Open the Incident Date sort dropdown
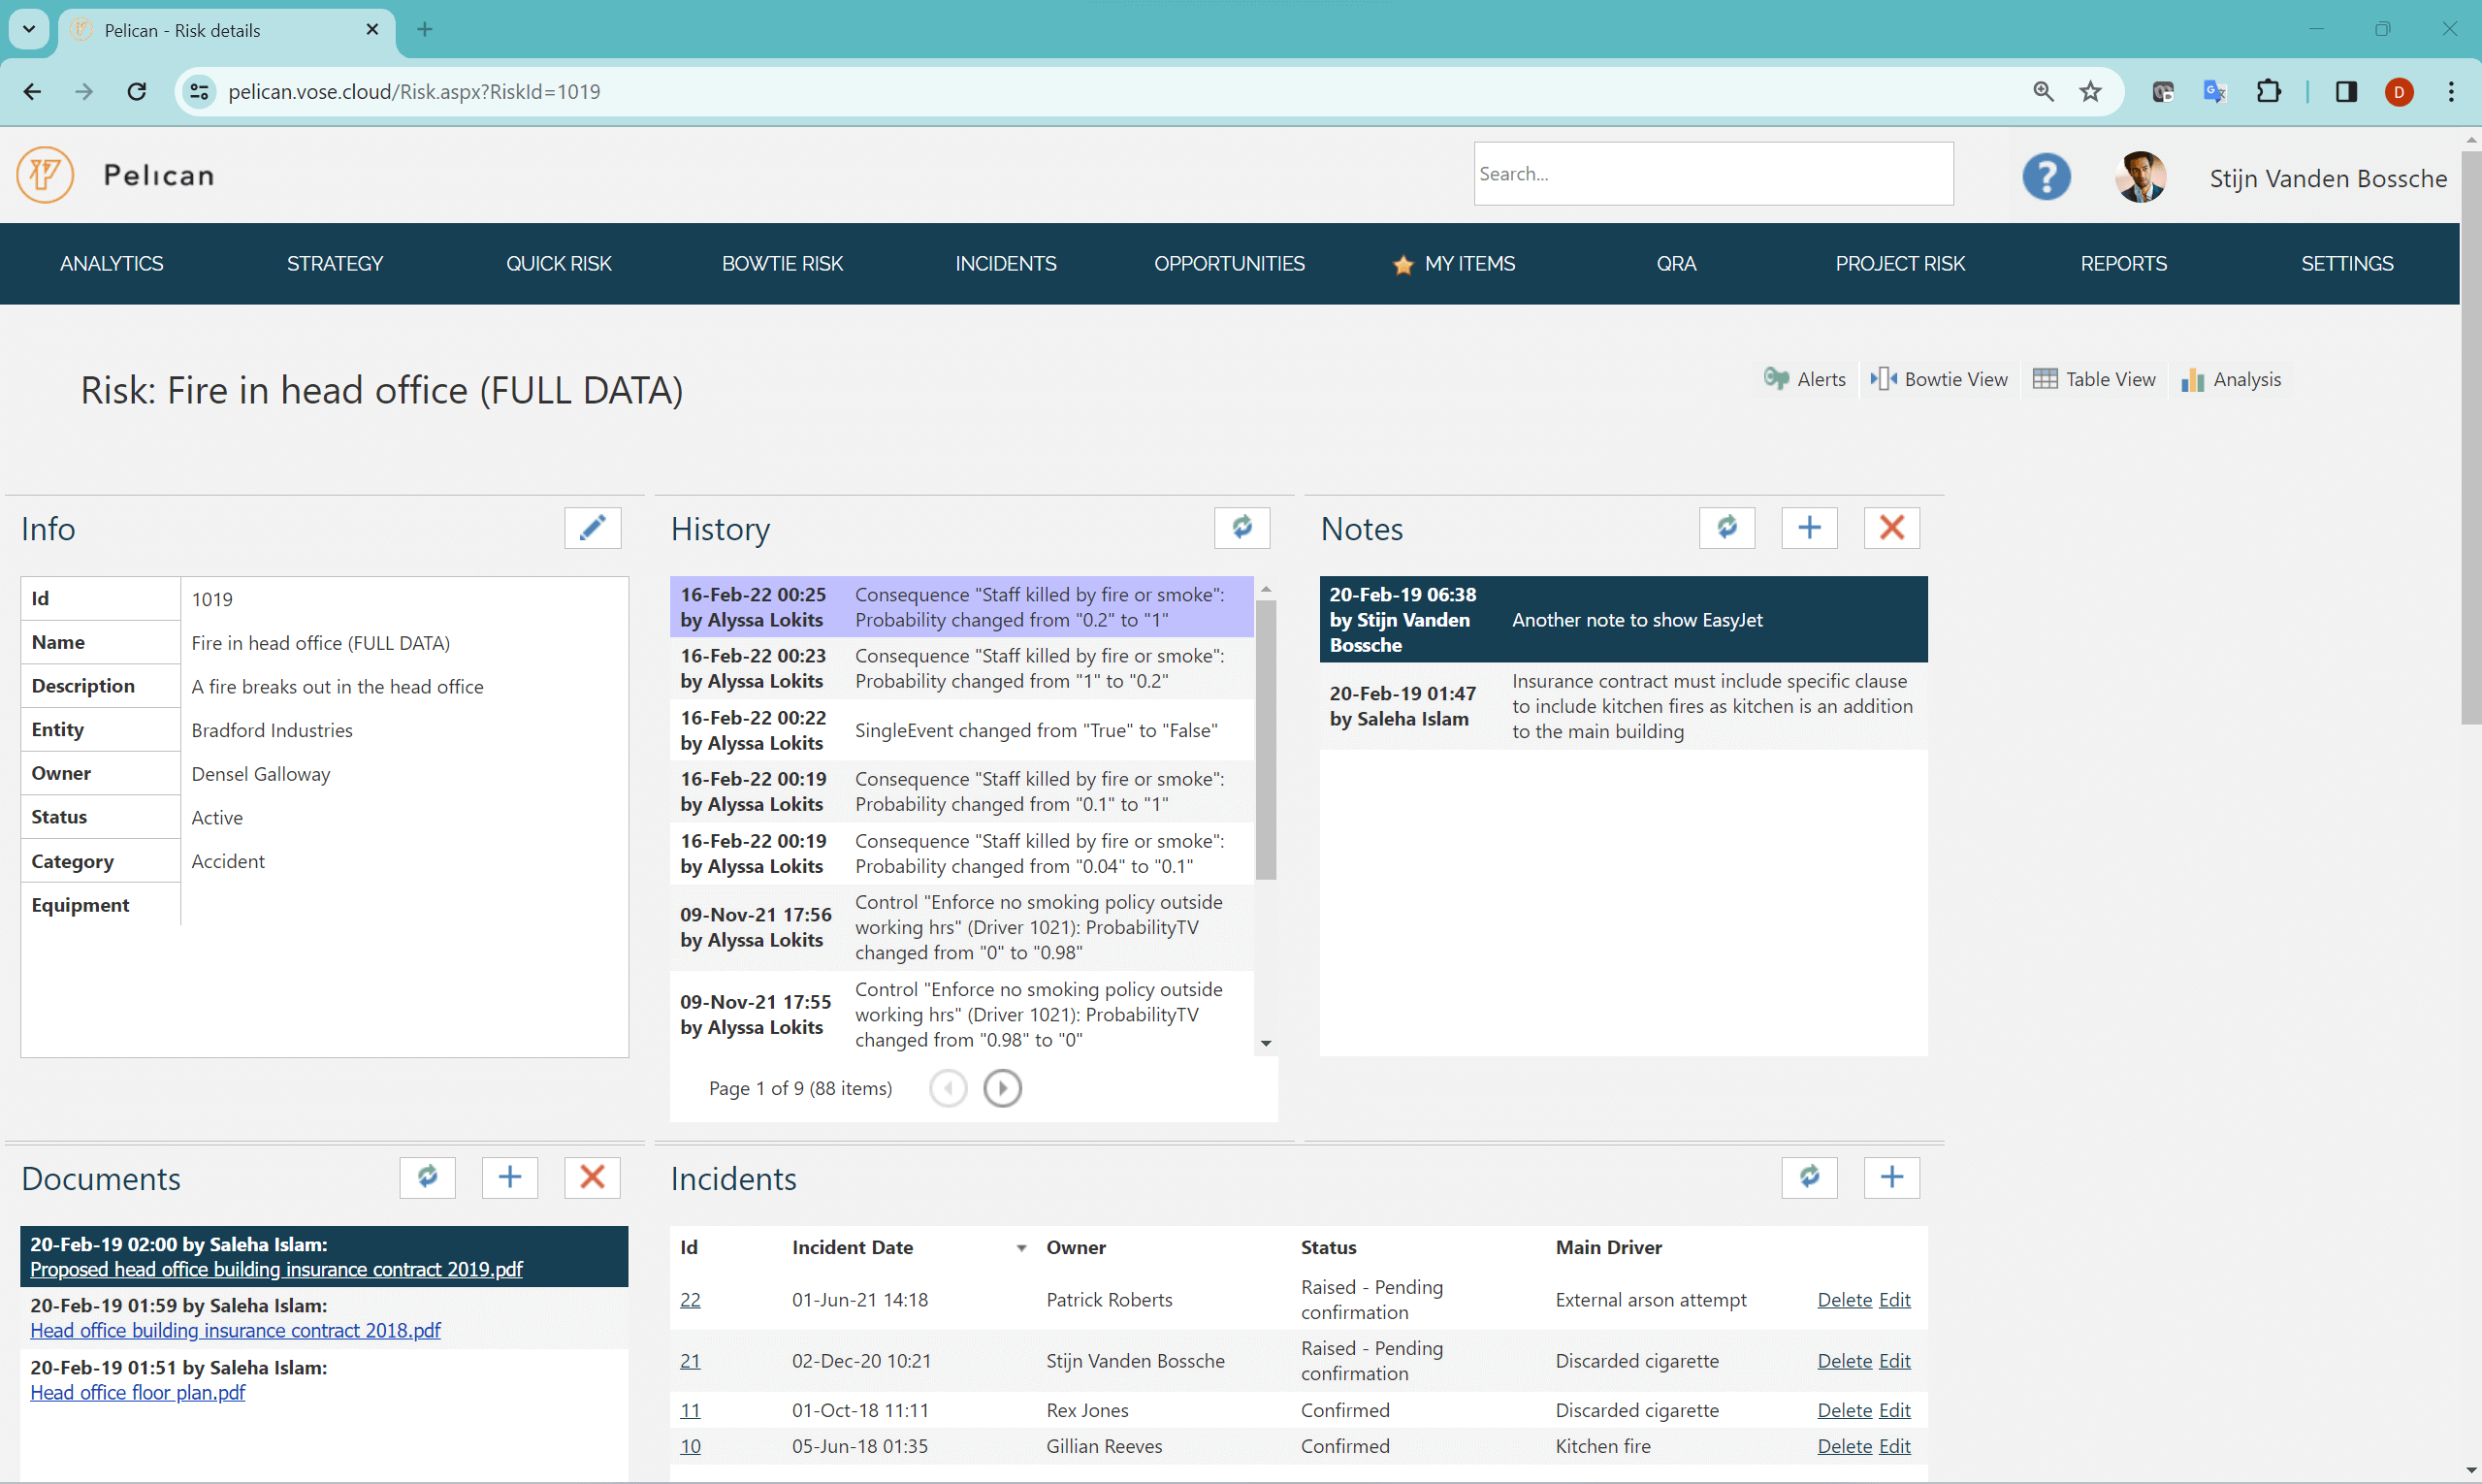 coord(1021,1248)
